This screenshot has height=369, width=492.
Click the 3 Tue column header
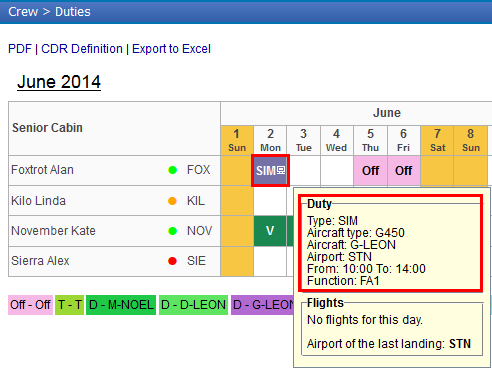[304, 140]
